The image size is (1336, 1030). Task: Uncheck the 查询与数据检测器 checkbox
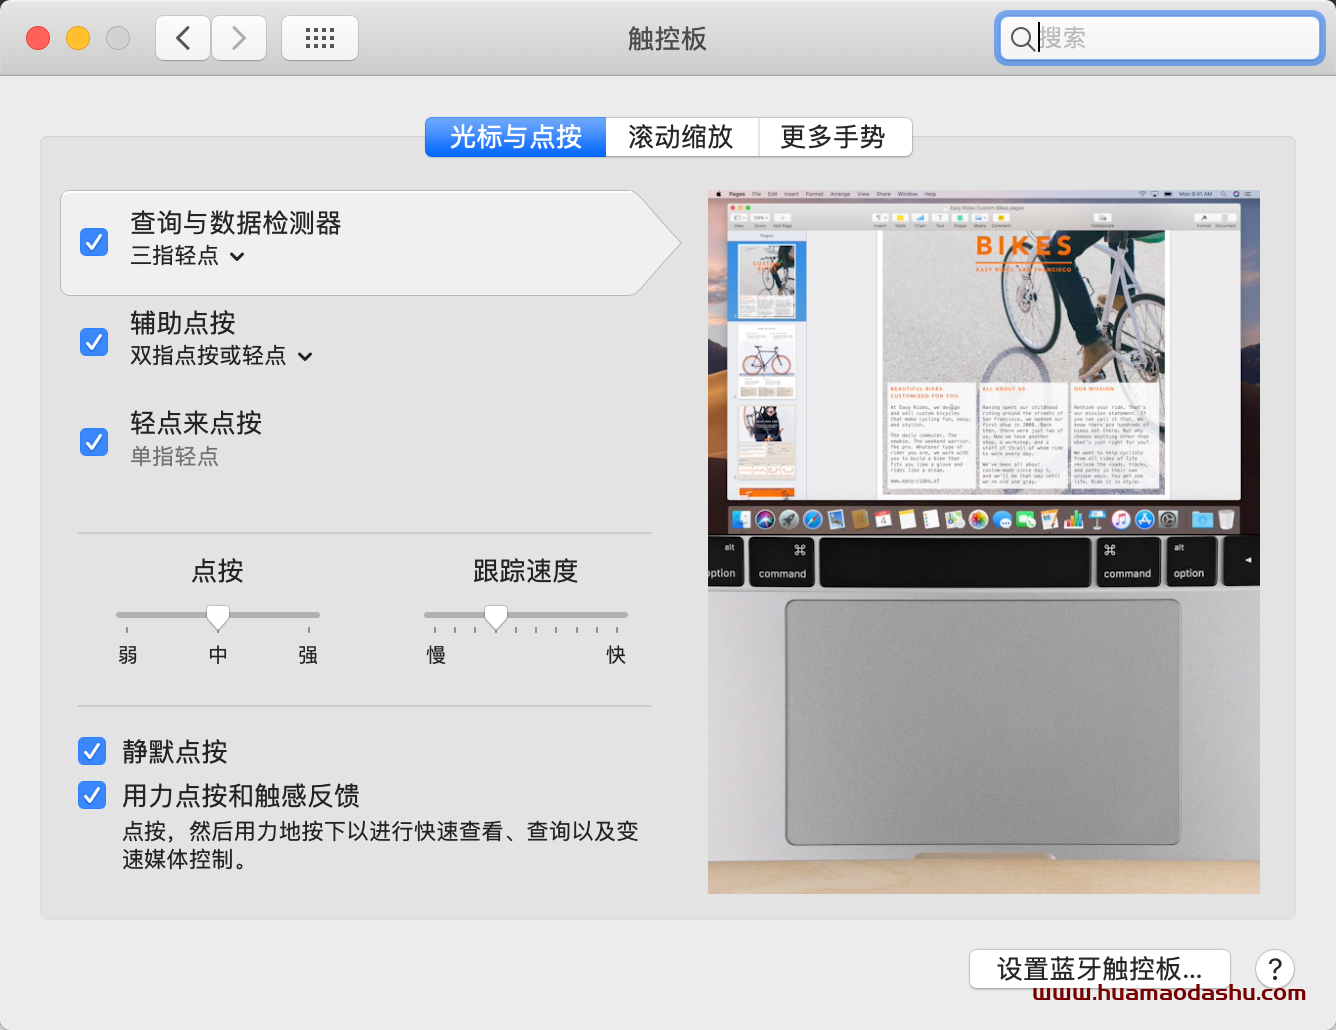point(94,241)
